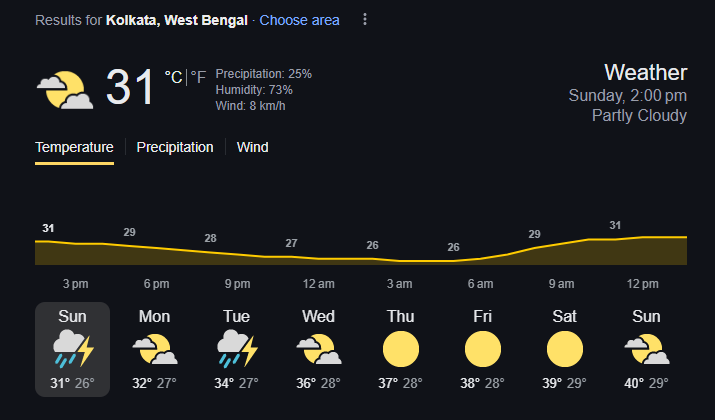
Task: Select Friday's sunny forecast icon
Action: (x=482, y=349)
